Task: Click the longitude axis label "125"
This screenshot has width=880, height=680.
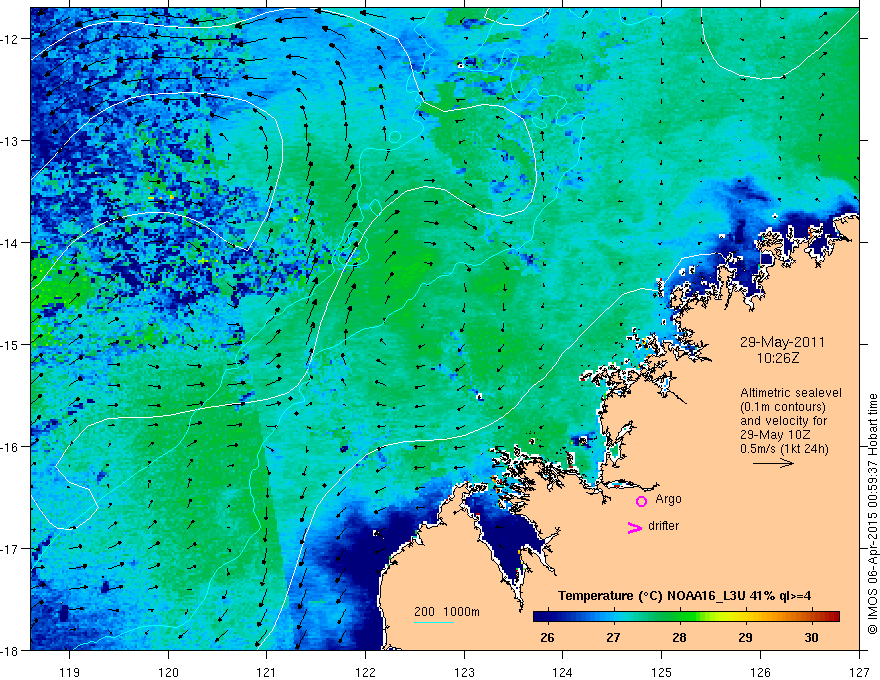Action: point(662,672)
